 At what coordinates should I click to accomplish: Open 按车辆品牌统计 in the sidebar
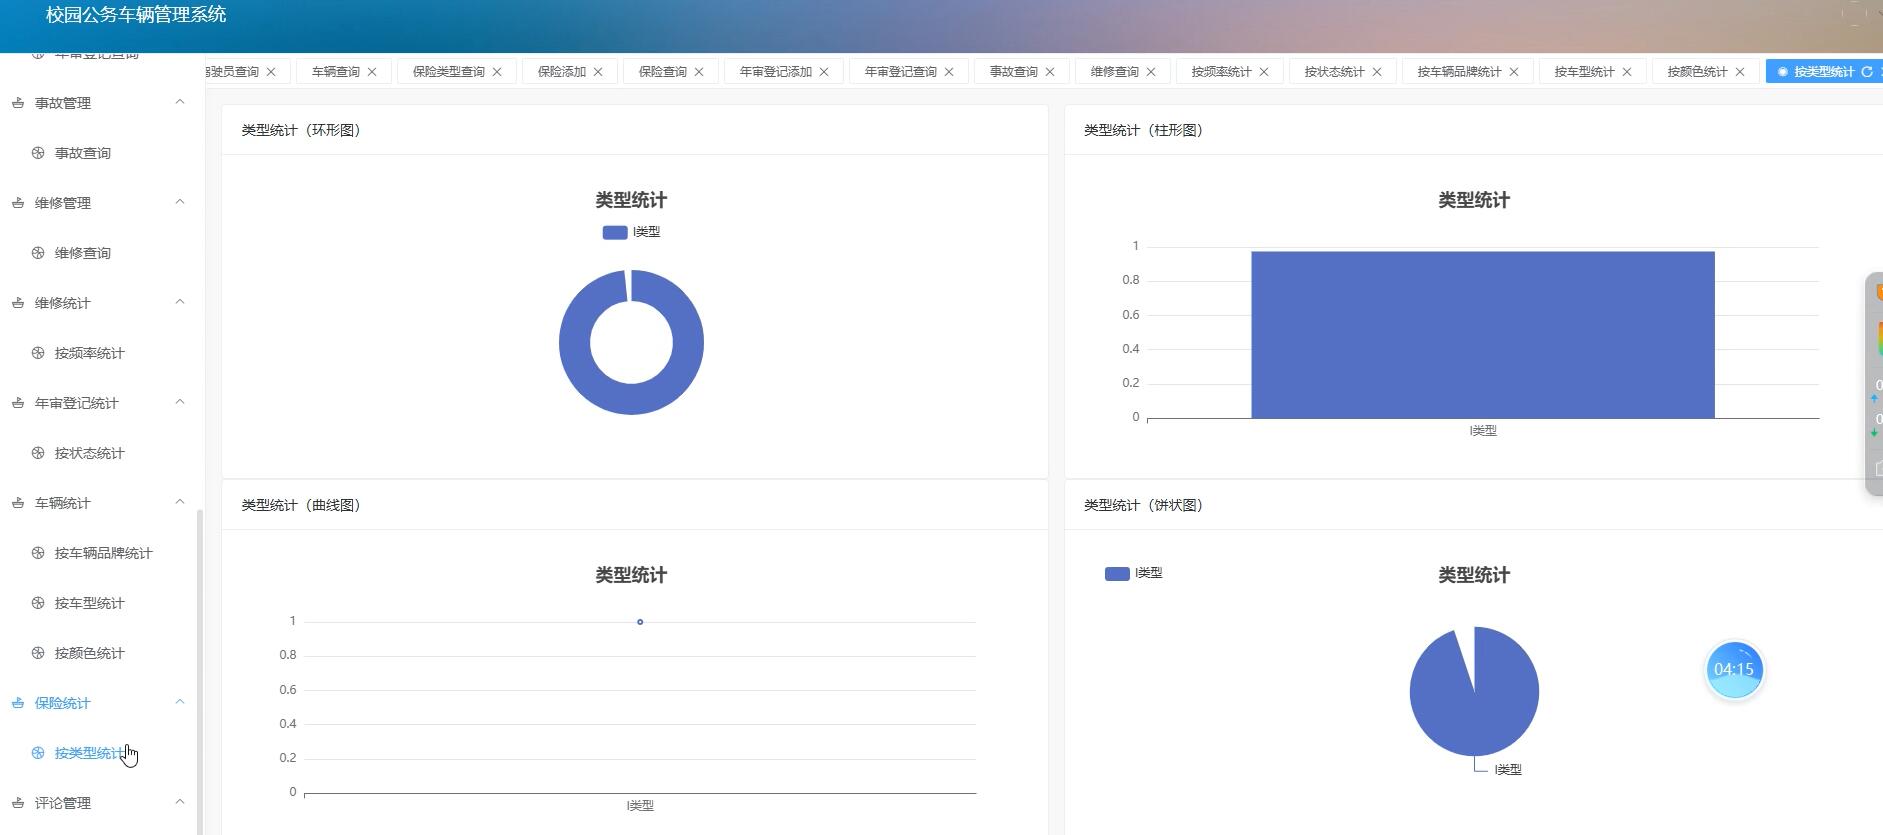(103, 553)
